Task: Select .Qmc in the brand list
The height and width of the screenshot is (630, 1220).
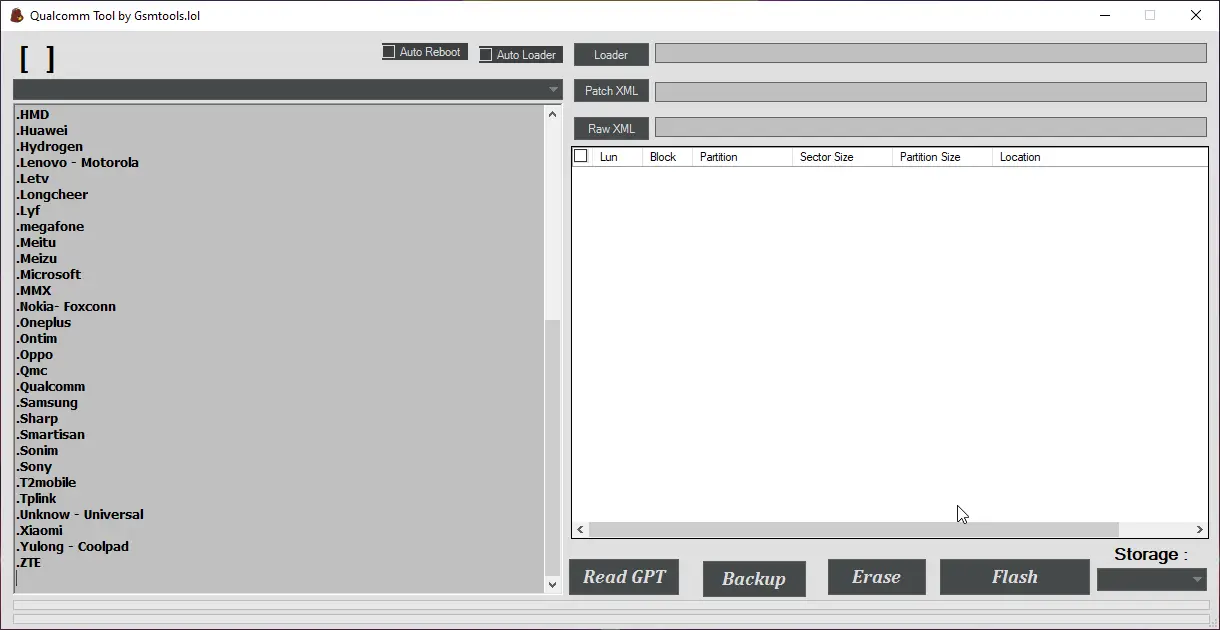Action: (32, 370)
